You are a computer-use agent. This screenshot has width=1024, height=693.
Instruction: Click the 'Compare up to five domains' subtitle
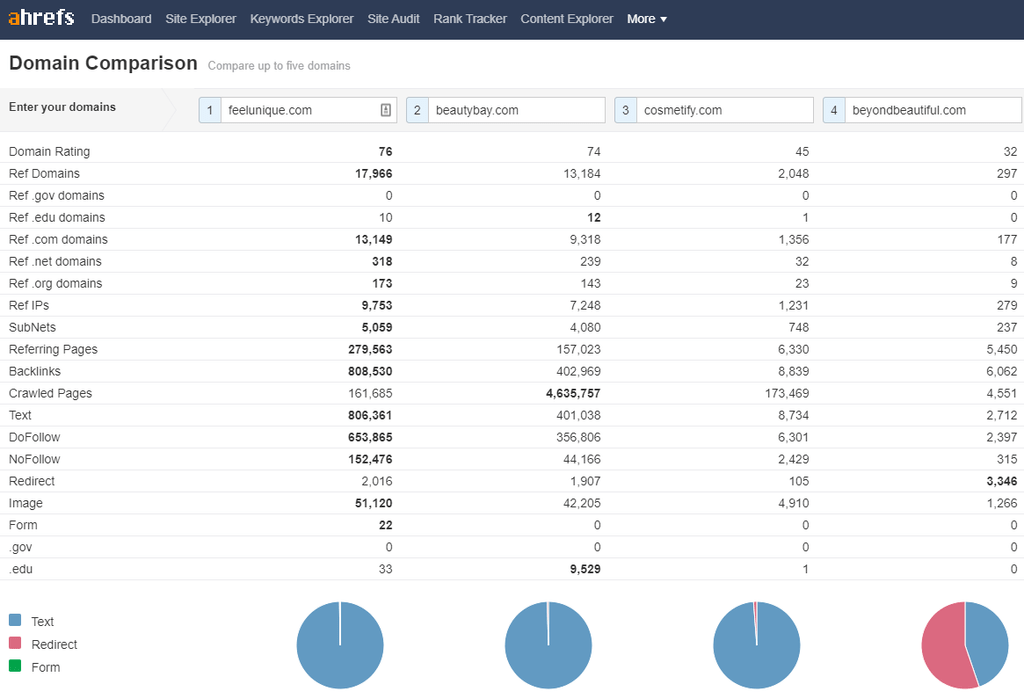(279, 65)
